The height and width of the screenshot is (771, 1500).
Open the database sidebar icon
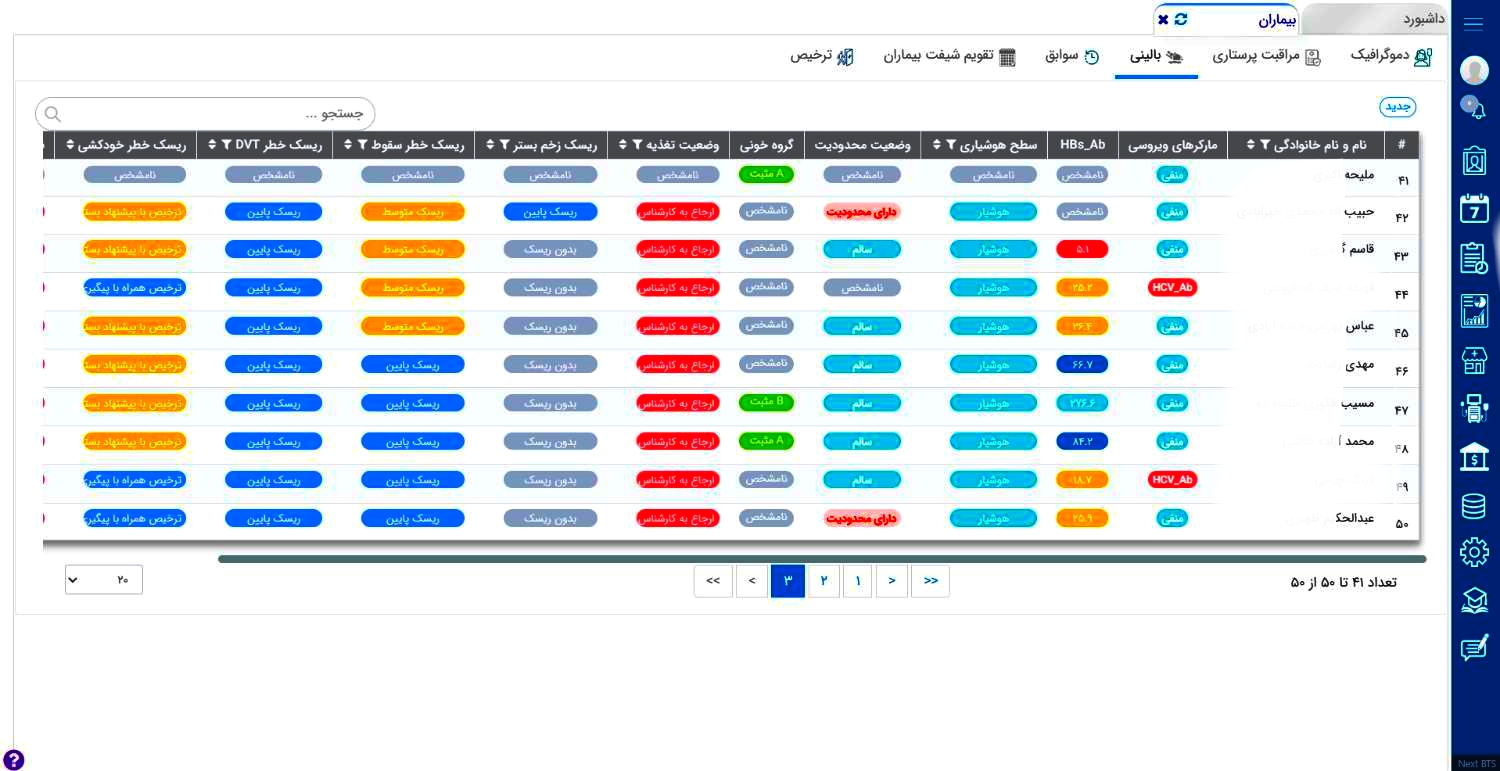[1474, 506]
